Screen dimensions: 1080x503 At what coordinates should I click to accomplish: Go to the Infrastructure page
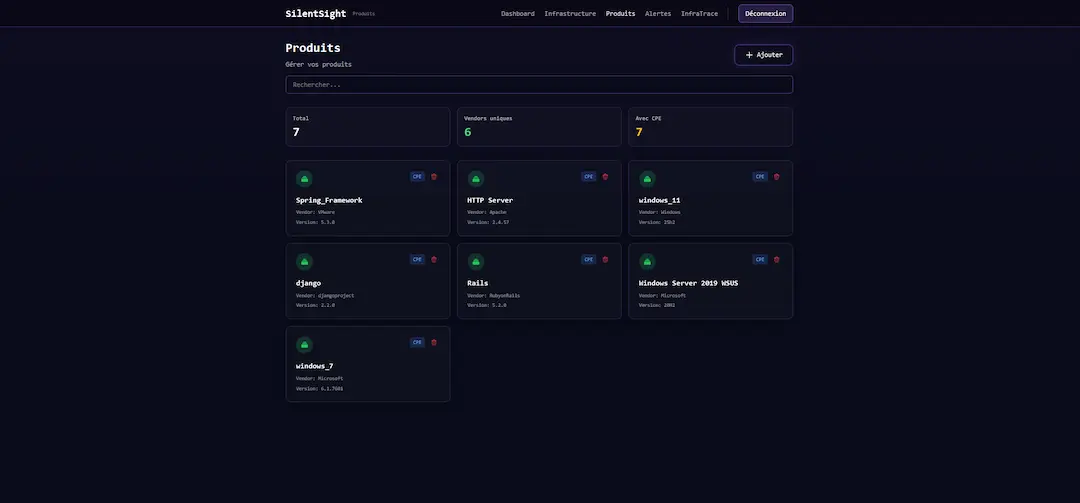click(570, 14)
